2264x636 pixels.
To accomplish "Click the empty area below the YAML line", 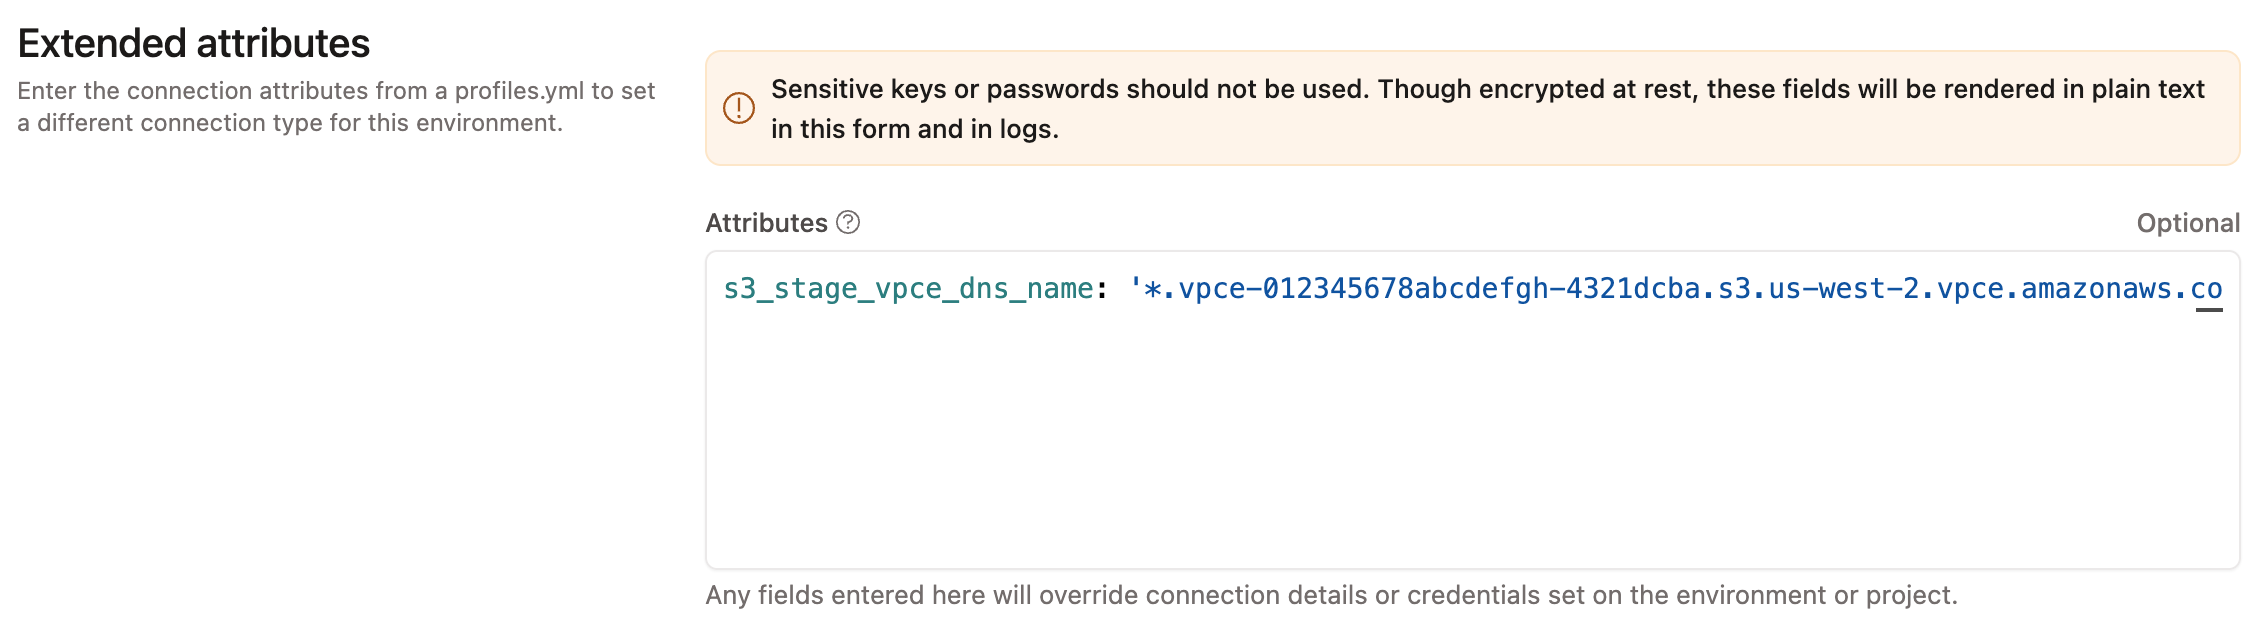I will pyautogui.click(x=1400, y=450).
